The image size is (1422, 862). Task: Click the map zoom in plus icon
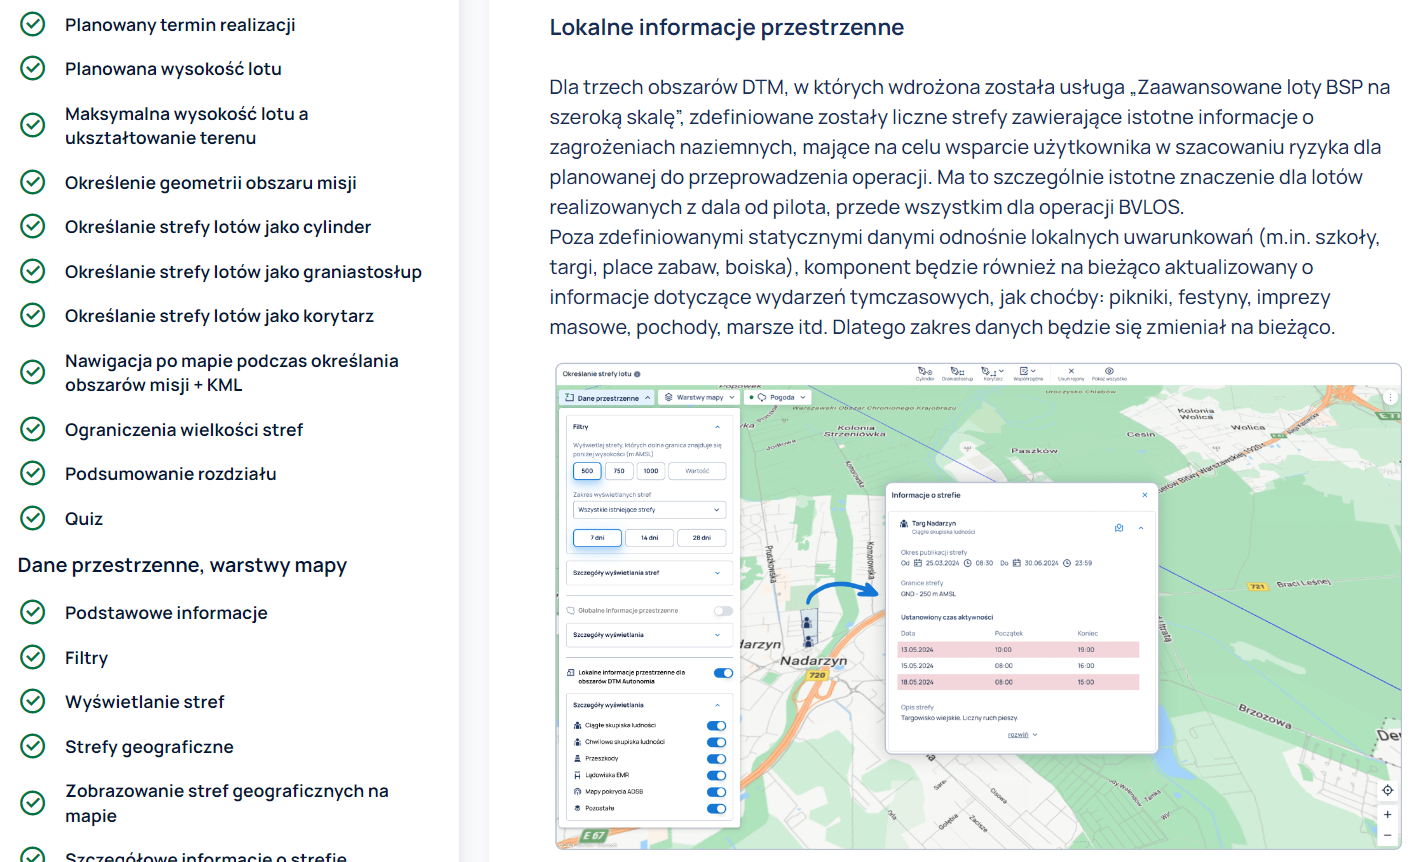pyautogui.click(x=1388, y=814)
